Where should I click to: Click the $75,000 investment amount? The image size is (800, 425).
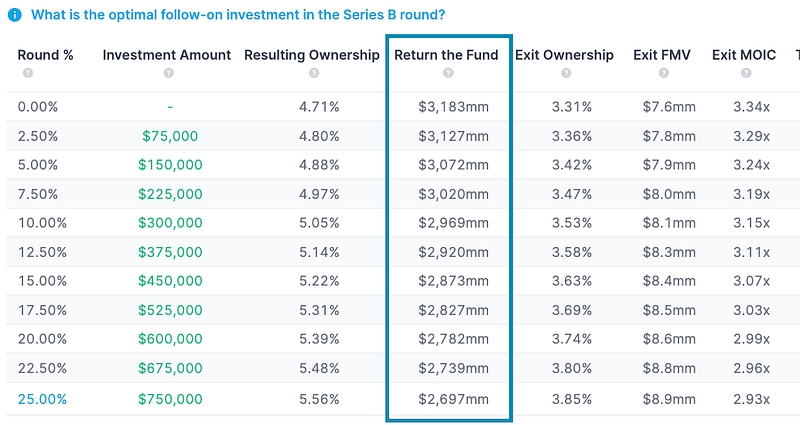(x=170, y=136)
